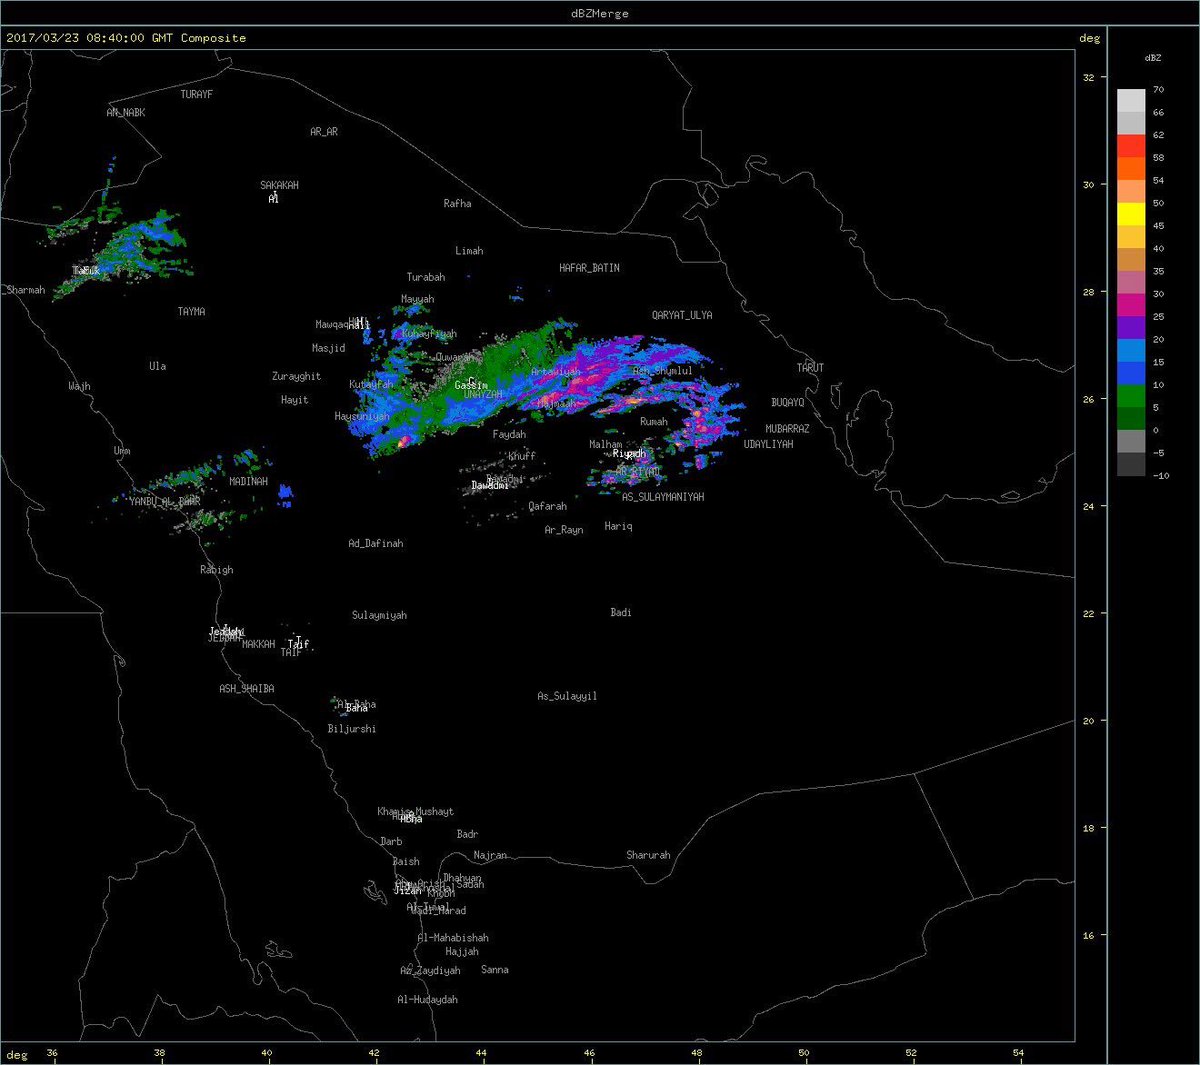Click the HAFAR_BATIN label
The width and height of the screenshot is (1200, 1065).
tap(590, 269)
